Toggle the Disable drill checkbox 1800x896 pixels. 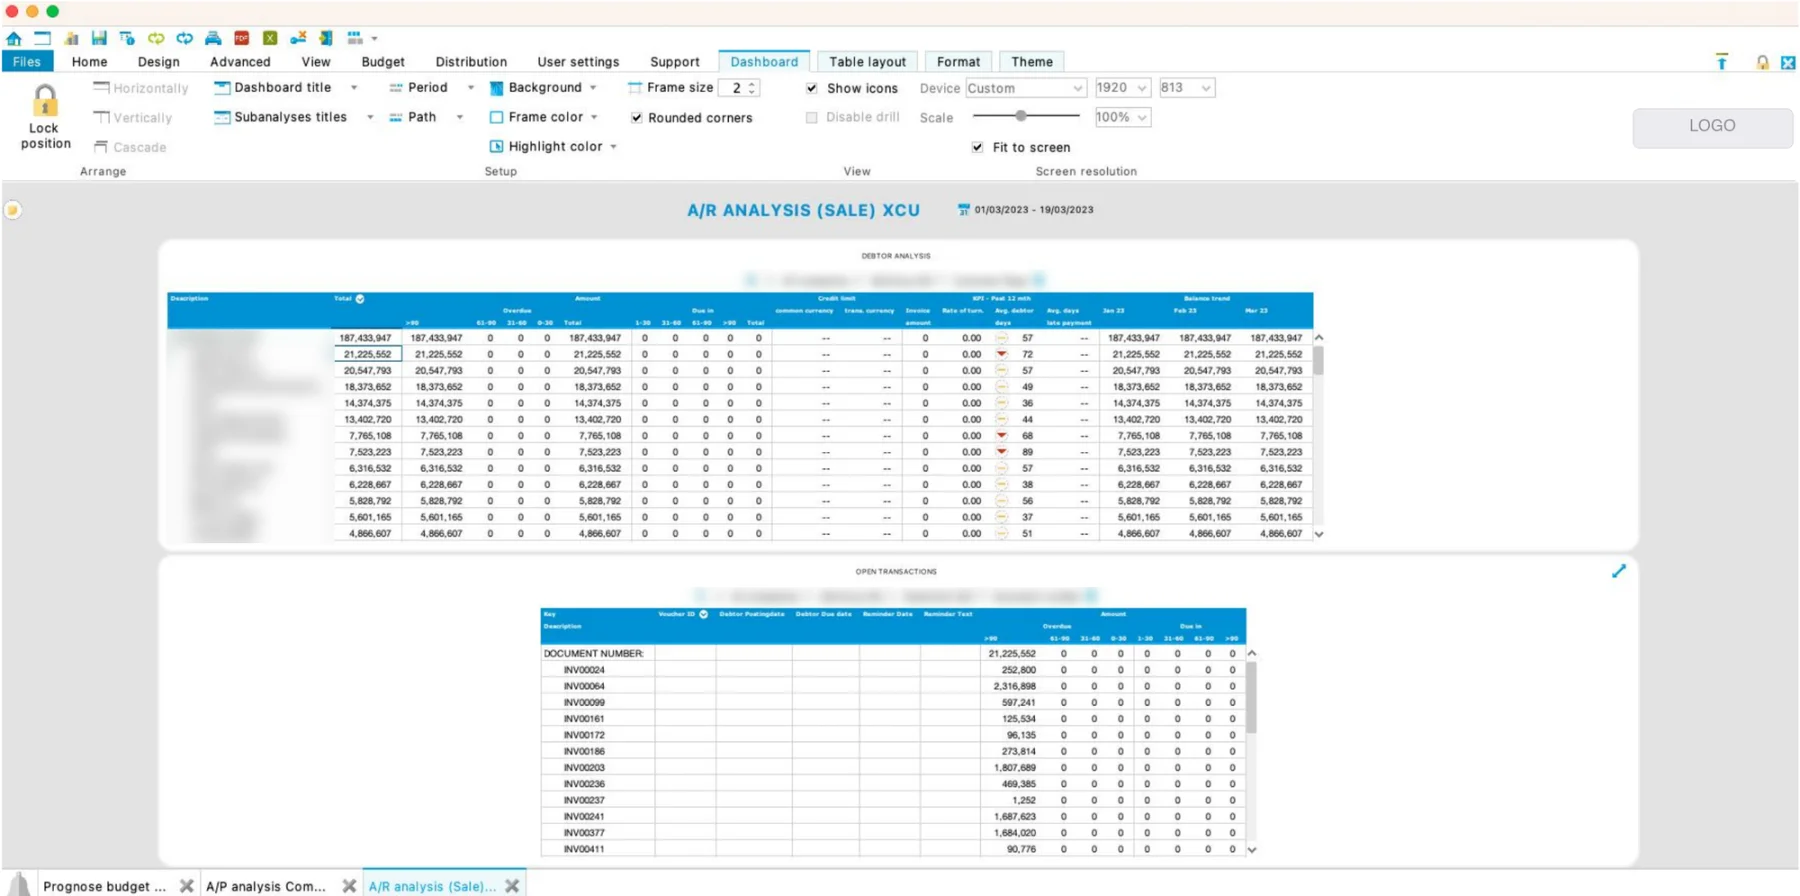(x=812, y=117)
